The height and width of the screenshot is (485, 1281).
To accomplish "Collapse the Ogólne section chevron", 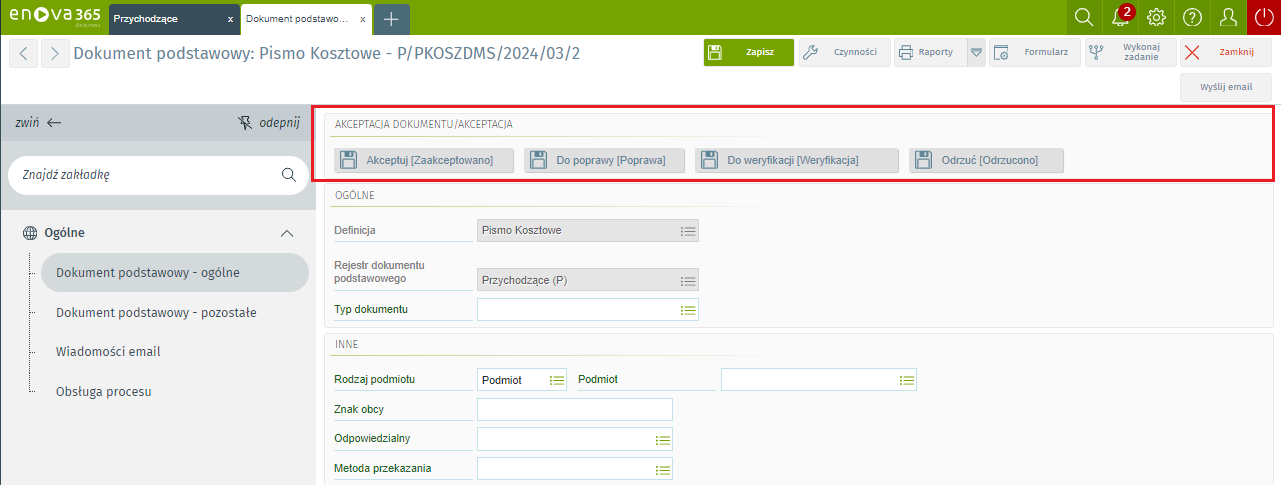I will pyautogui.click(x=287, y=233).
